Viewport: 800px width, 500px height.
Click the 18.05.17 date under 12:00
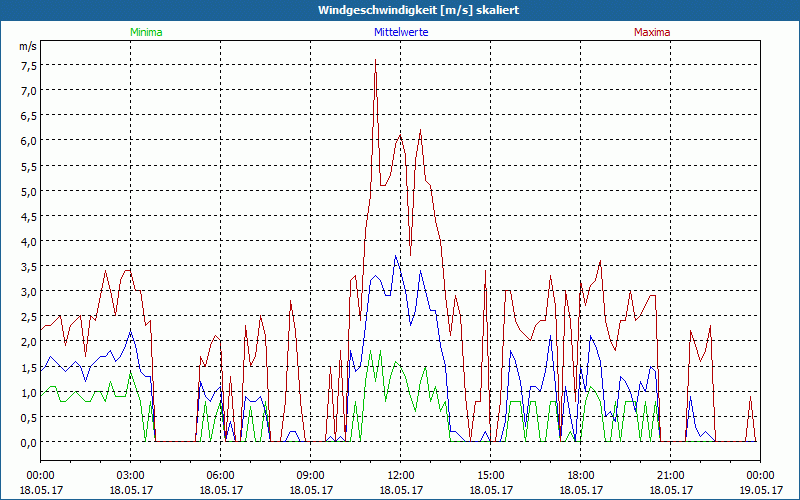401,490
